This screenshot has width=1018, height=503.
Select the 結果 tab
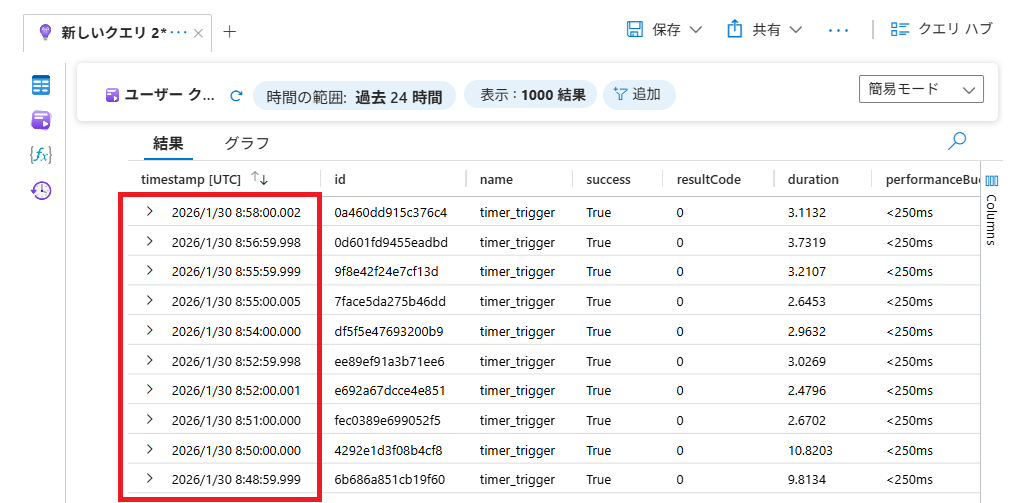click(x=168, y=143)
